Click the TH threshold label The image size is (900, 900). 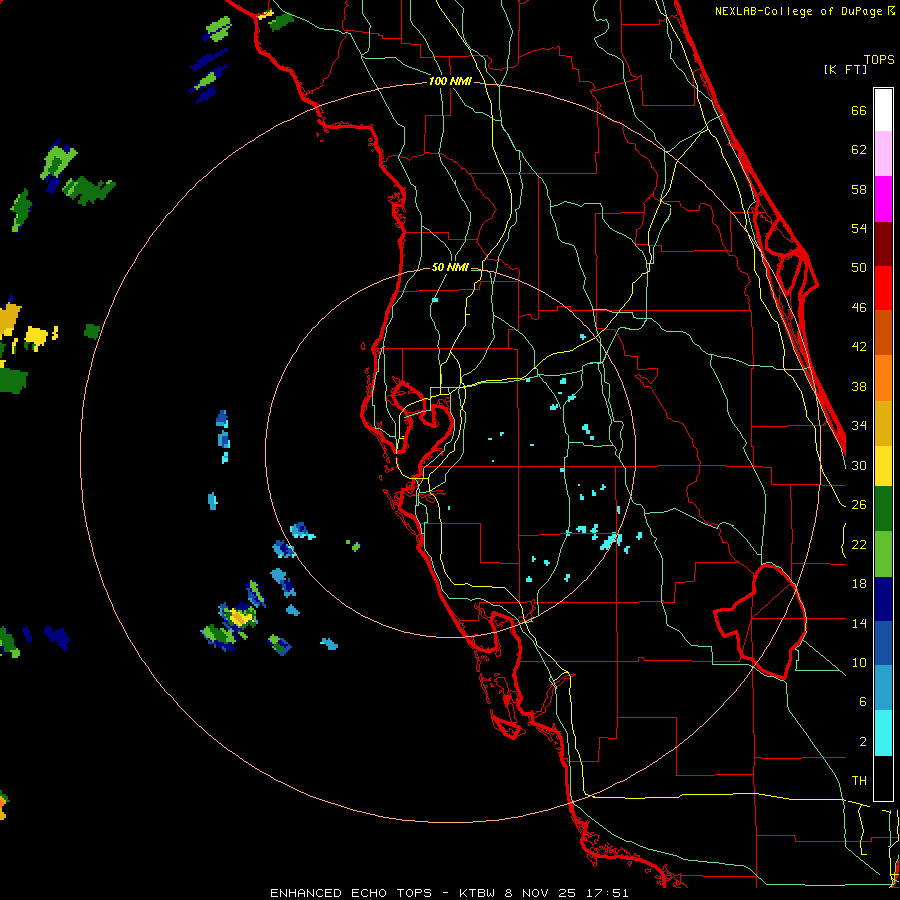[859, 781]
